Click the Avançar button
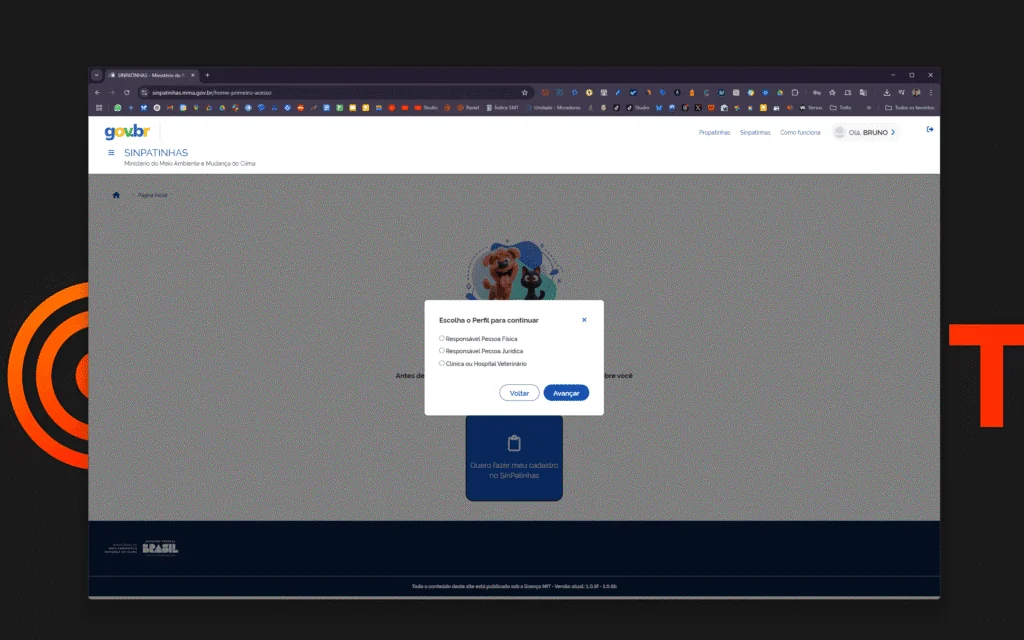Image resolution: width=1024 pixels, height=640 pixels. click(567, 393)
